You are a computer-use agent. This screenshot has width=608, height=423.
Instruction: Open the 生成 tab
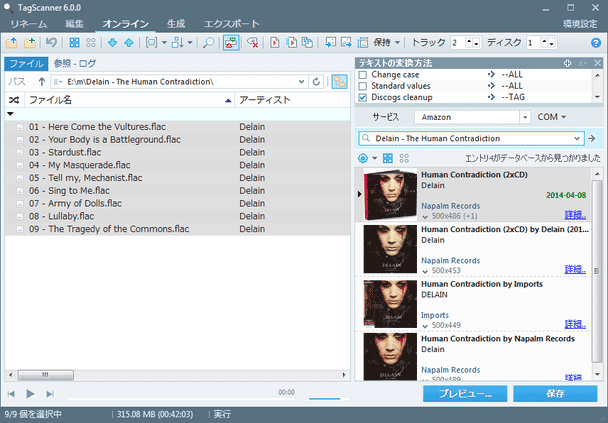(x=176, y=24)
